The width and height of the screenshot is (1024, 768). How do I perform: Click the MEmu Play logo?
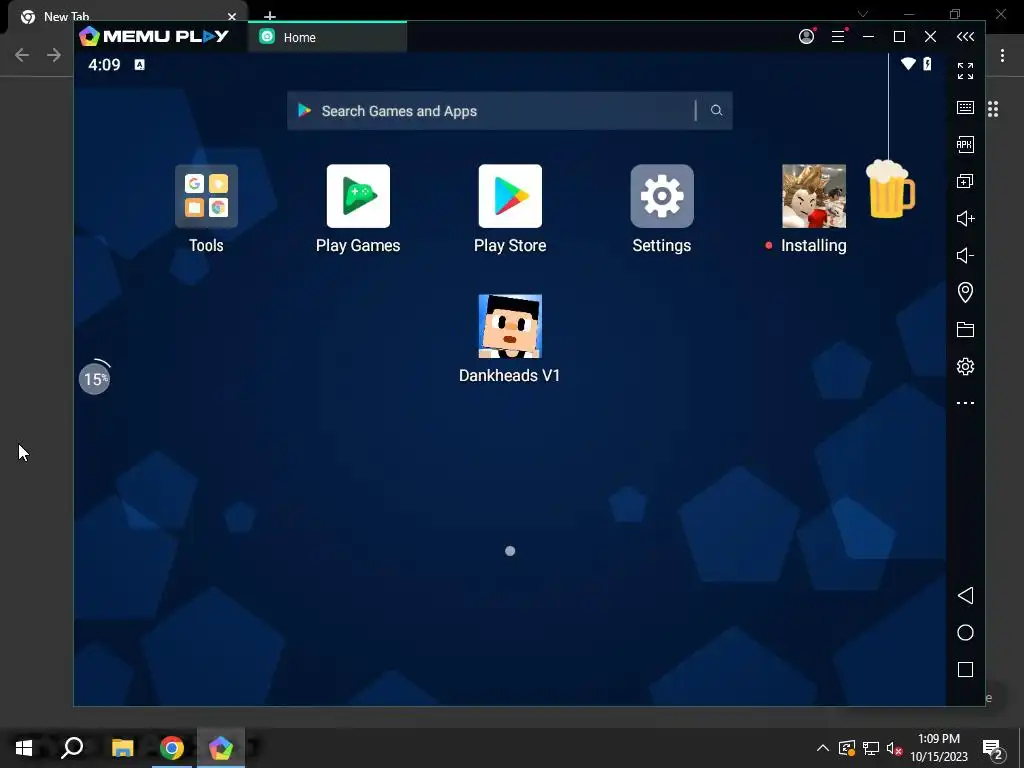coord(154,36)
